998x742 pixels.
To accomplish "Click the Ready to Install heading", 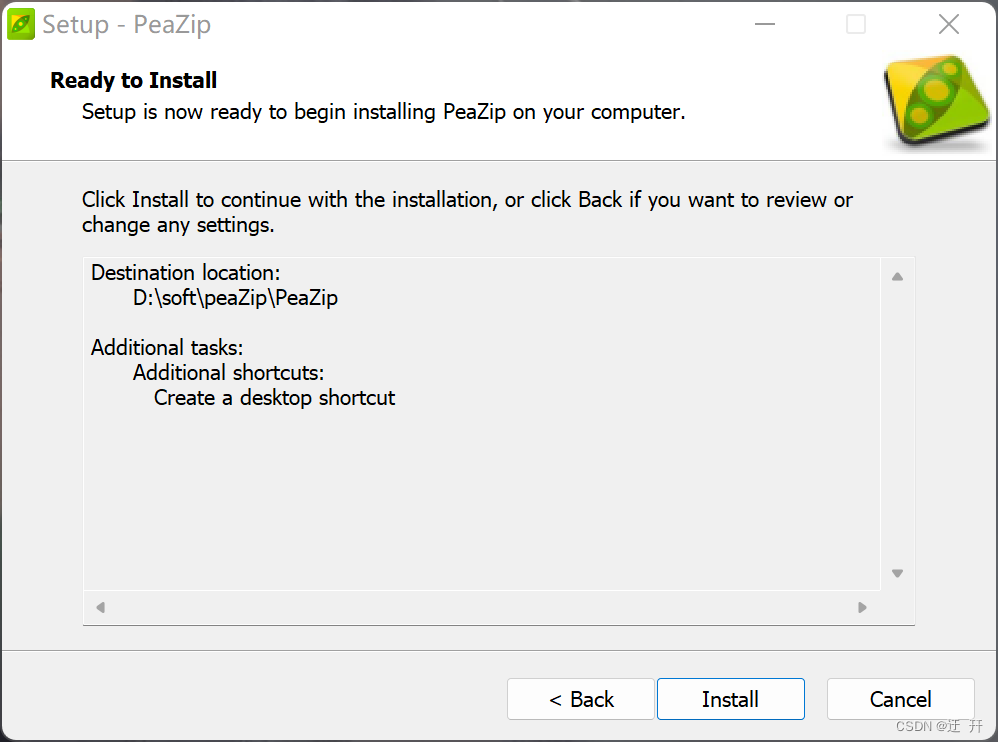I will pyautogui.click(x=133, y=80).
